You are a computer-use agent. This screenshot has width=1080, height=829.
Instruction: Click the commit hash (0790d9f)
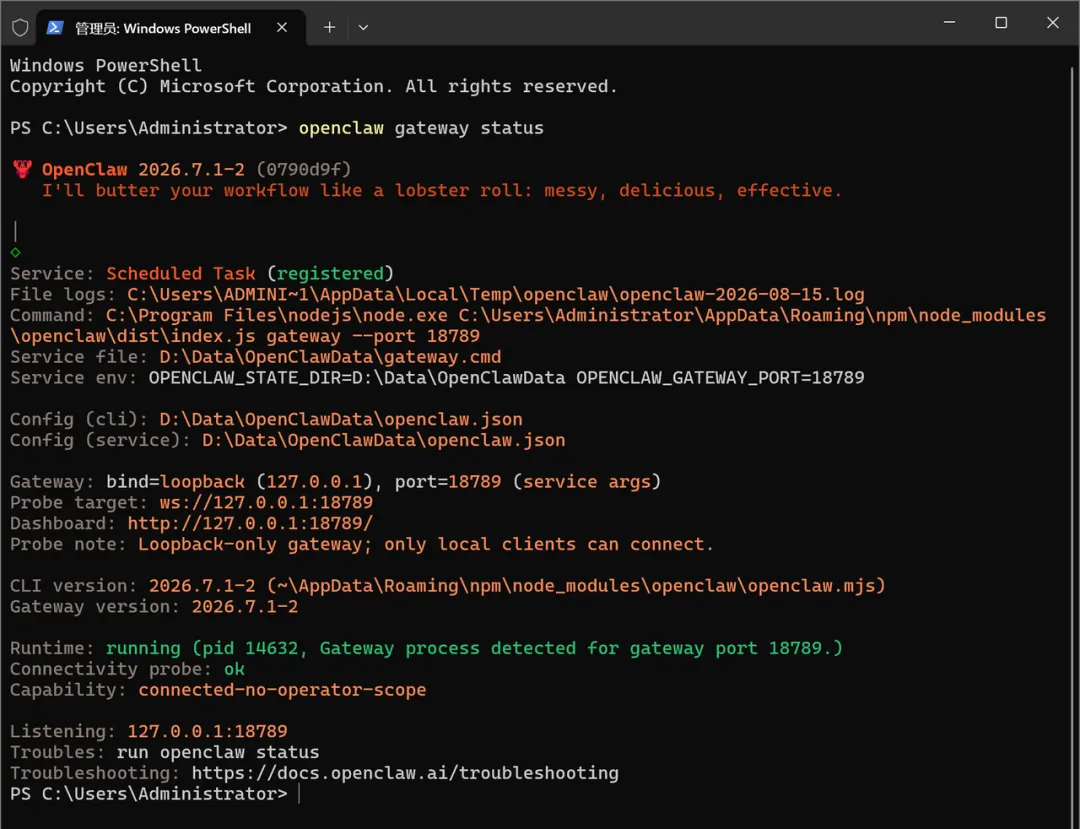click(x=304, y=169)
